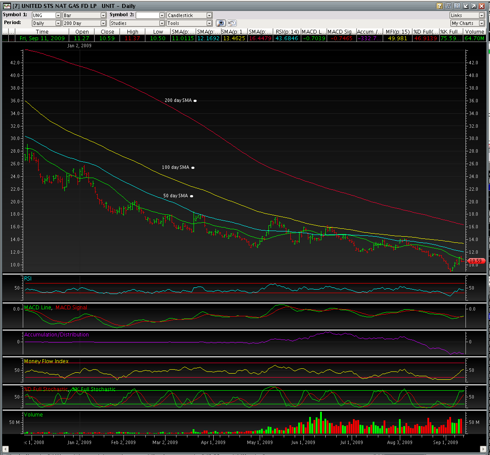Click the white marker beside 50 day SMA label
Viewport: 490px width, 455px height.
(x=191, y=196)
